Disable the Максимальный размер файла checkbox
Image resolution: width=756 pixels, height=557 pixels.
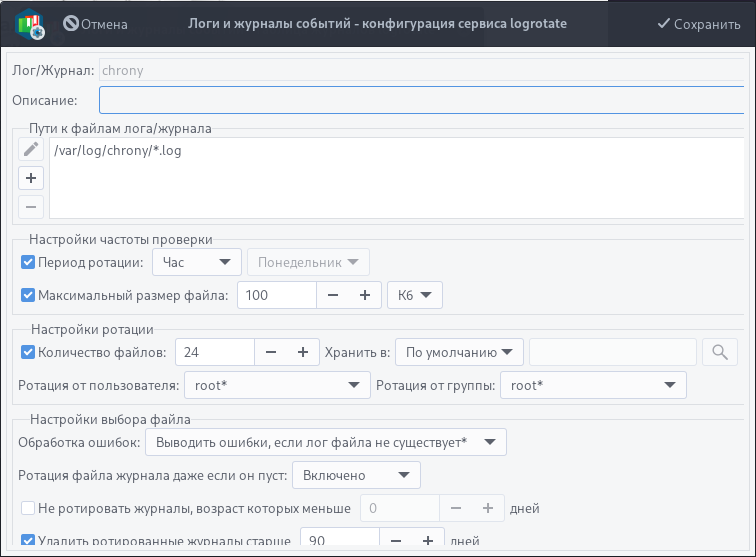pyautogui.click(x=28, y=295)
